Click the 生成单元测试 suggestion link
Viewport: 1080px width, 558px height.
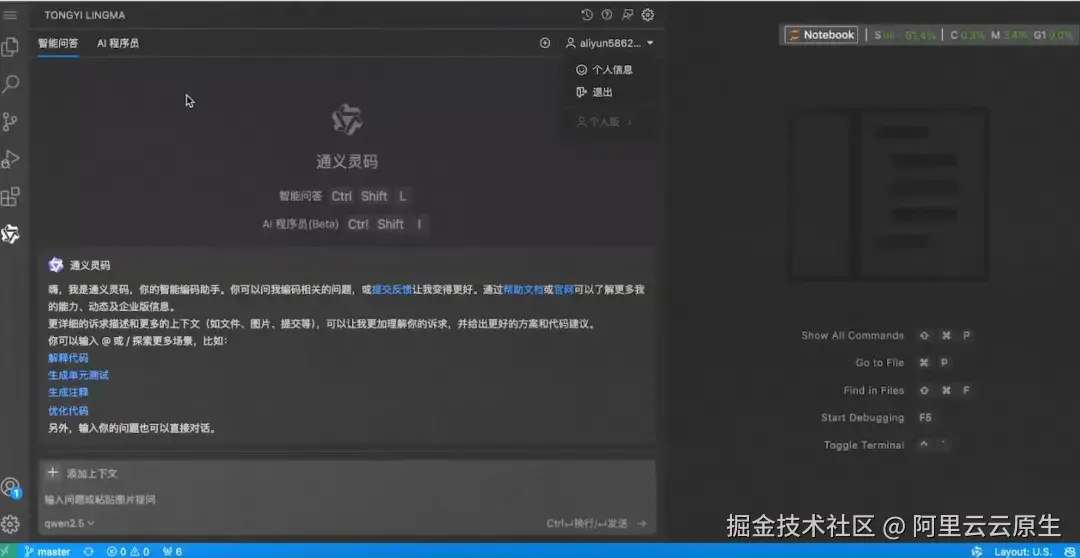coord(79,375)
